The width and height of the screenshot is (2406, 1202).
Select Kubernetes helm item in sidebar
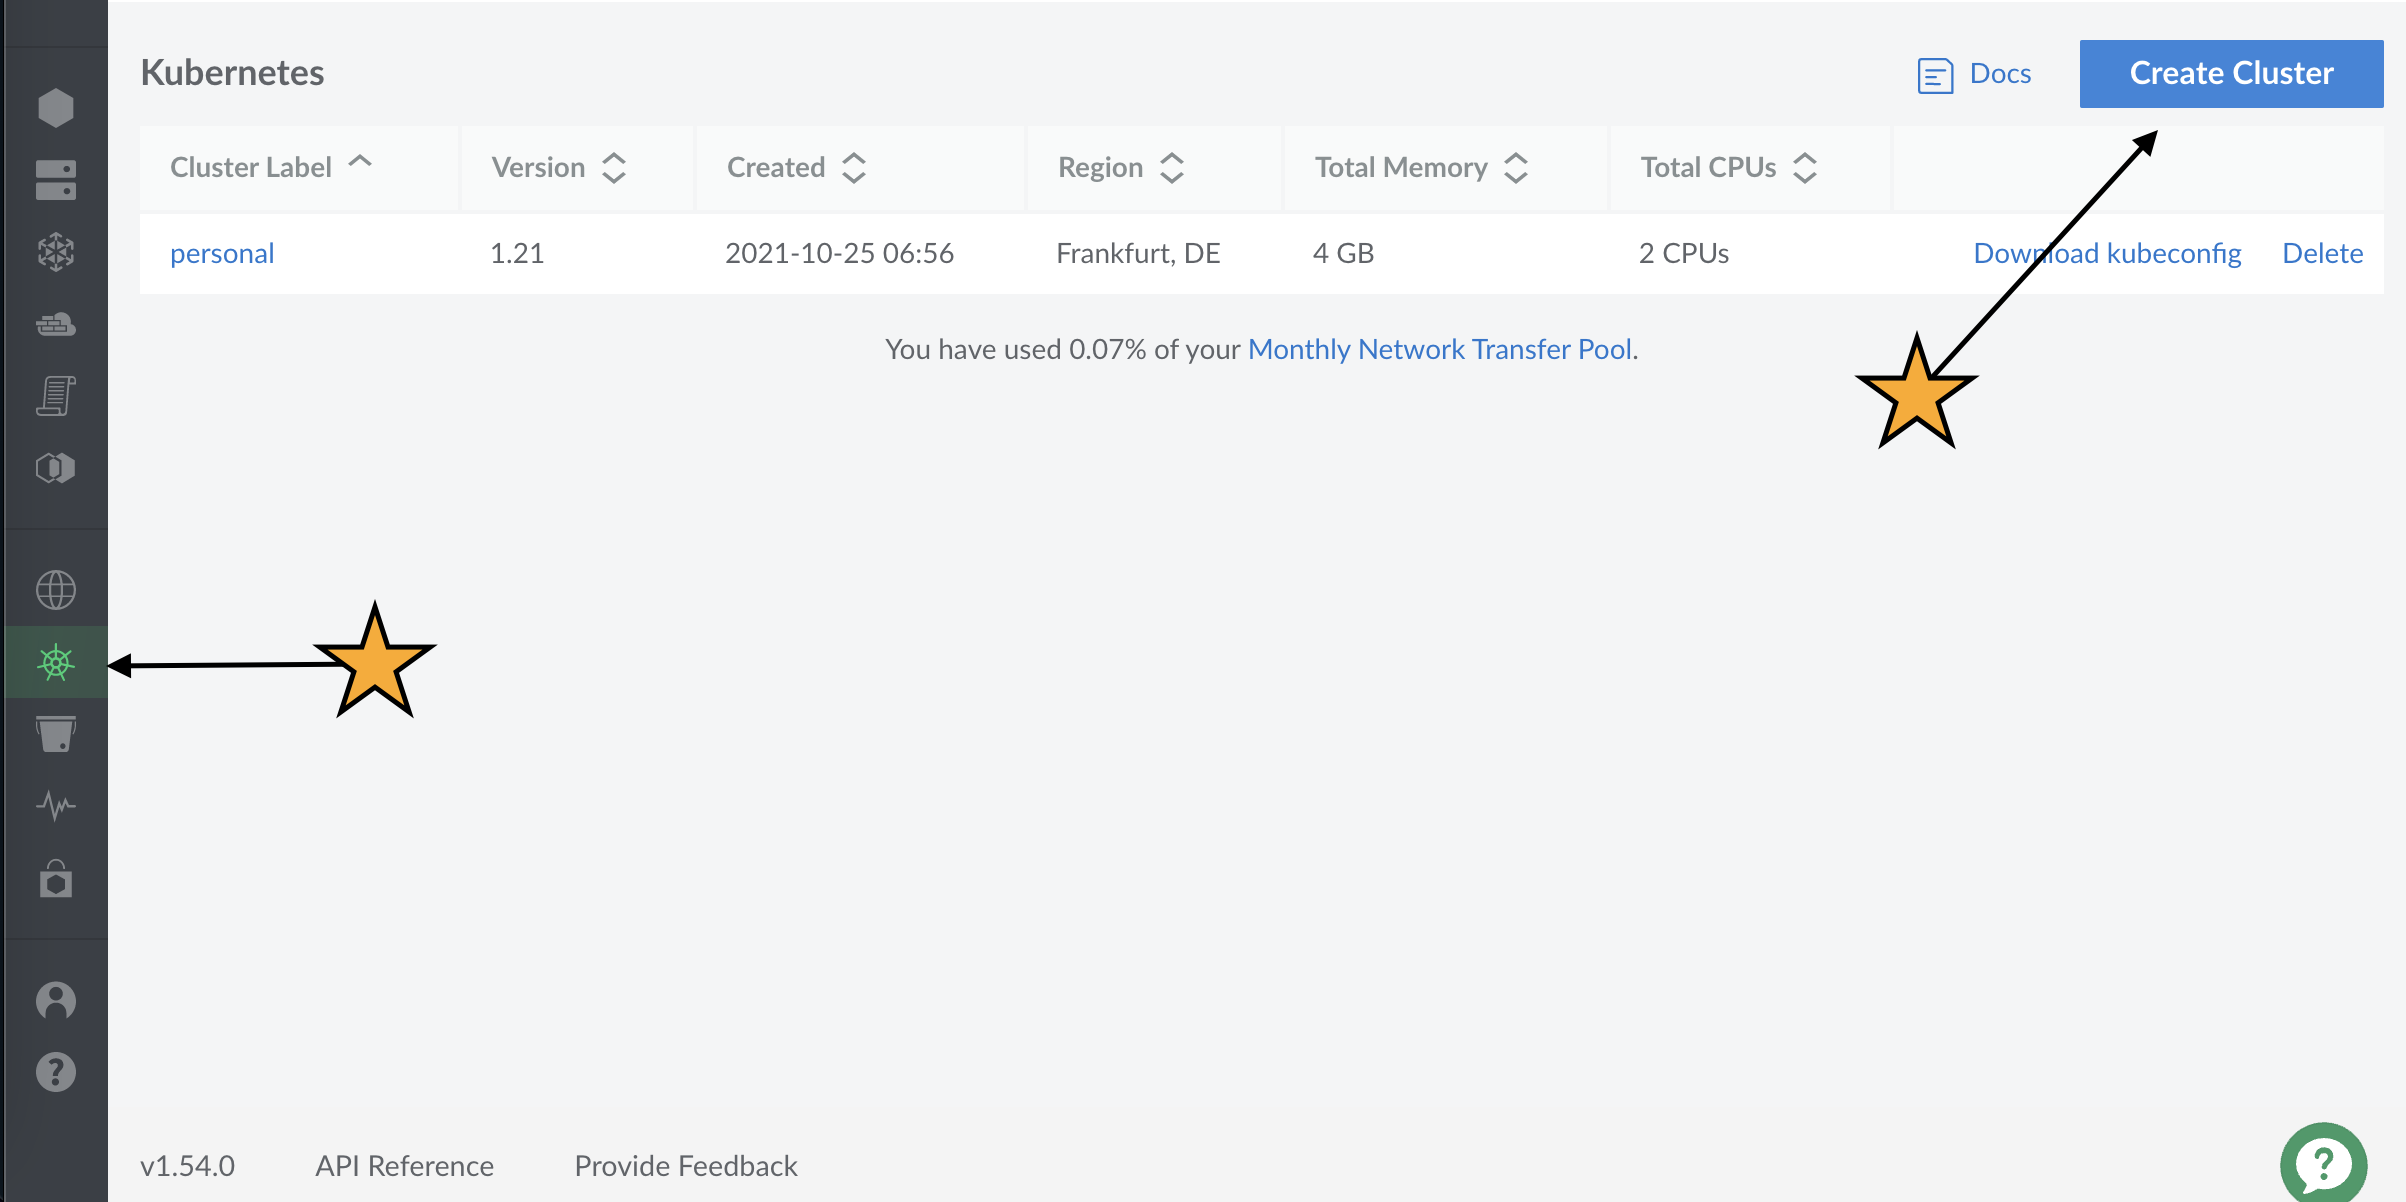coord(56,662)
